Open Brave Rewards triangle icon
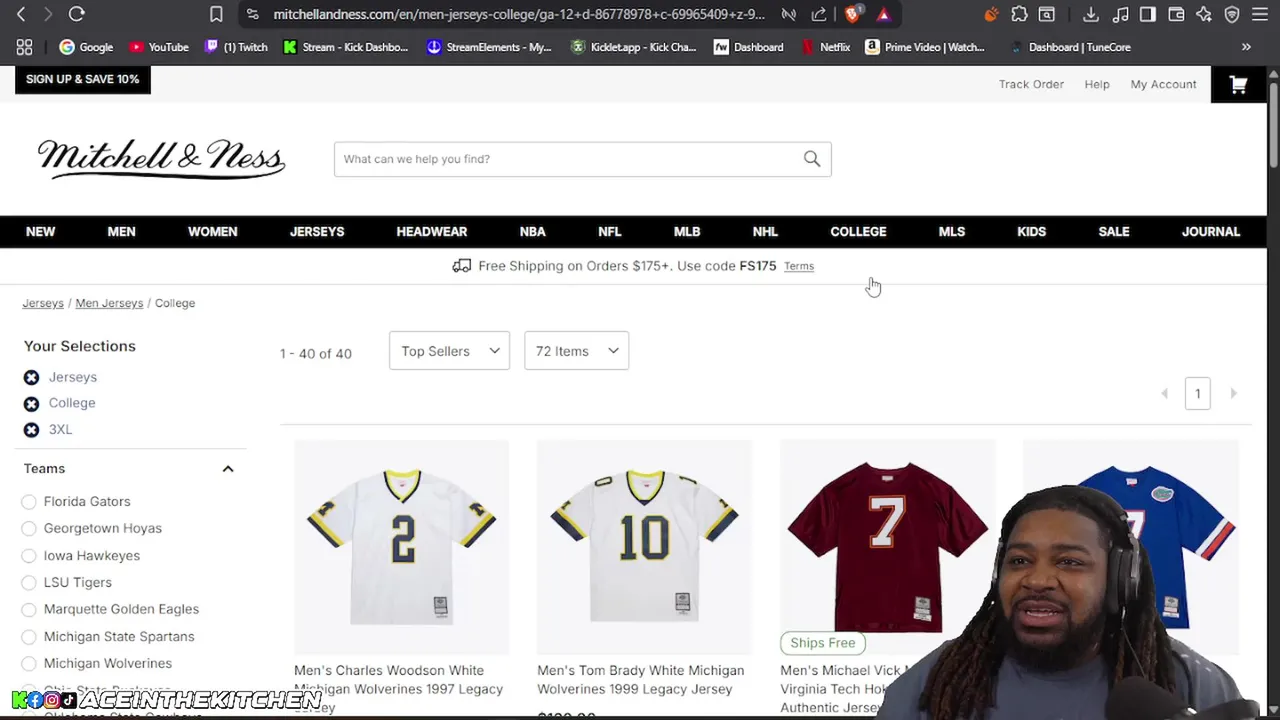 [x=883, y=14]
